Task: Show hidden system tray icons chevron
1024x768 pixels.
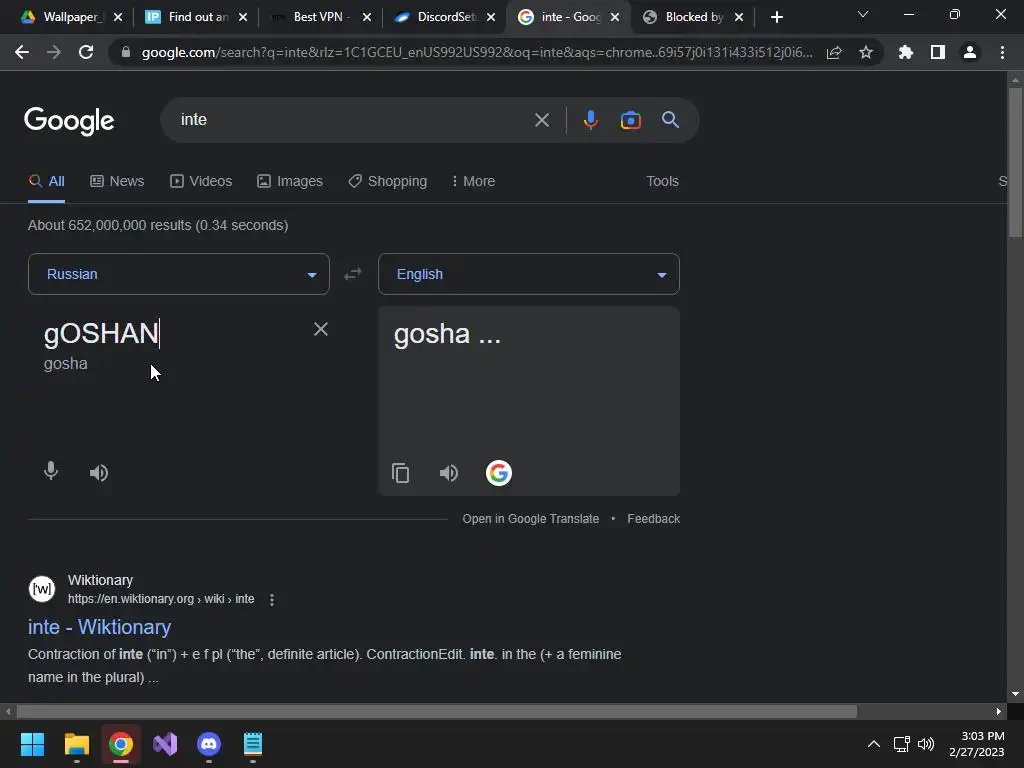Action: click(x=874, y=744)
